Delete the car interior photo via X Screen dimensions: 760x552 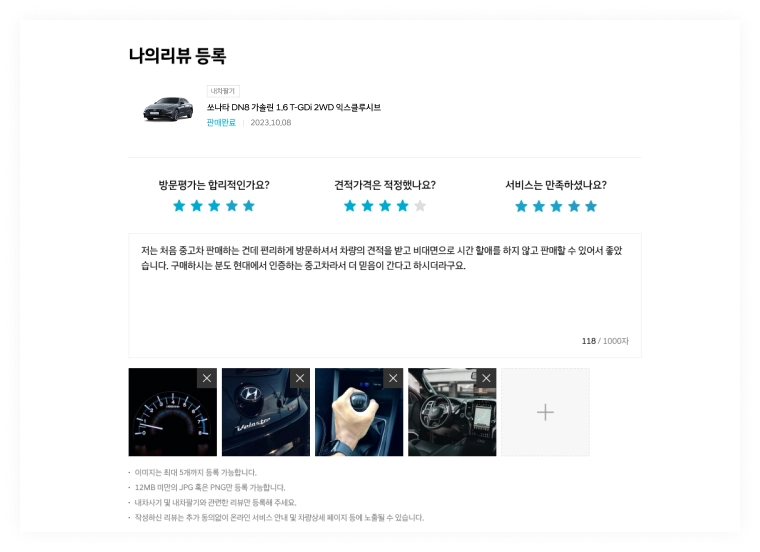tap(486, 378)
